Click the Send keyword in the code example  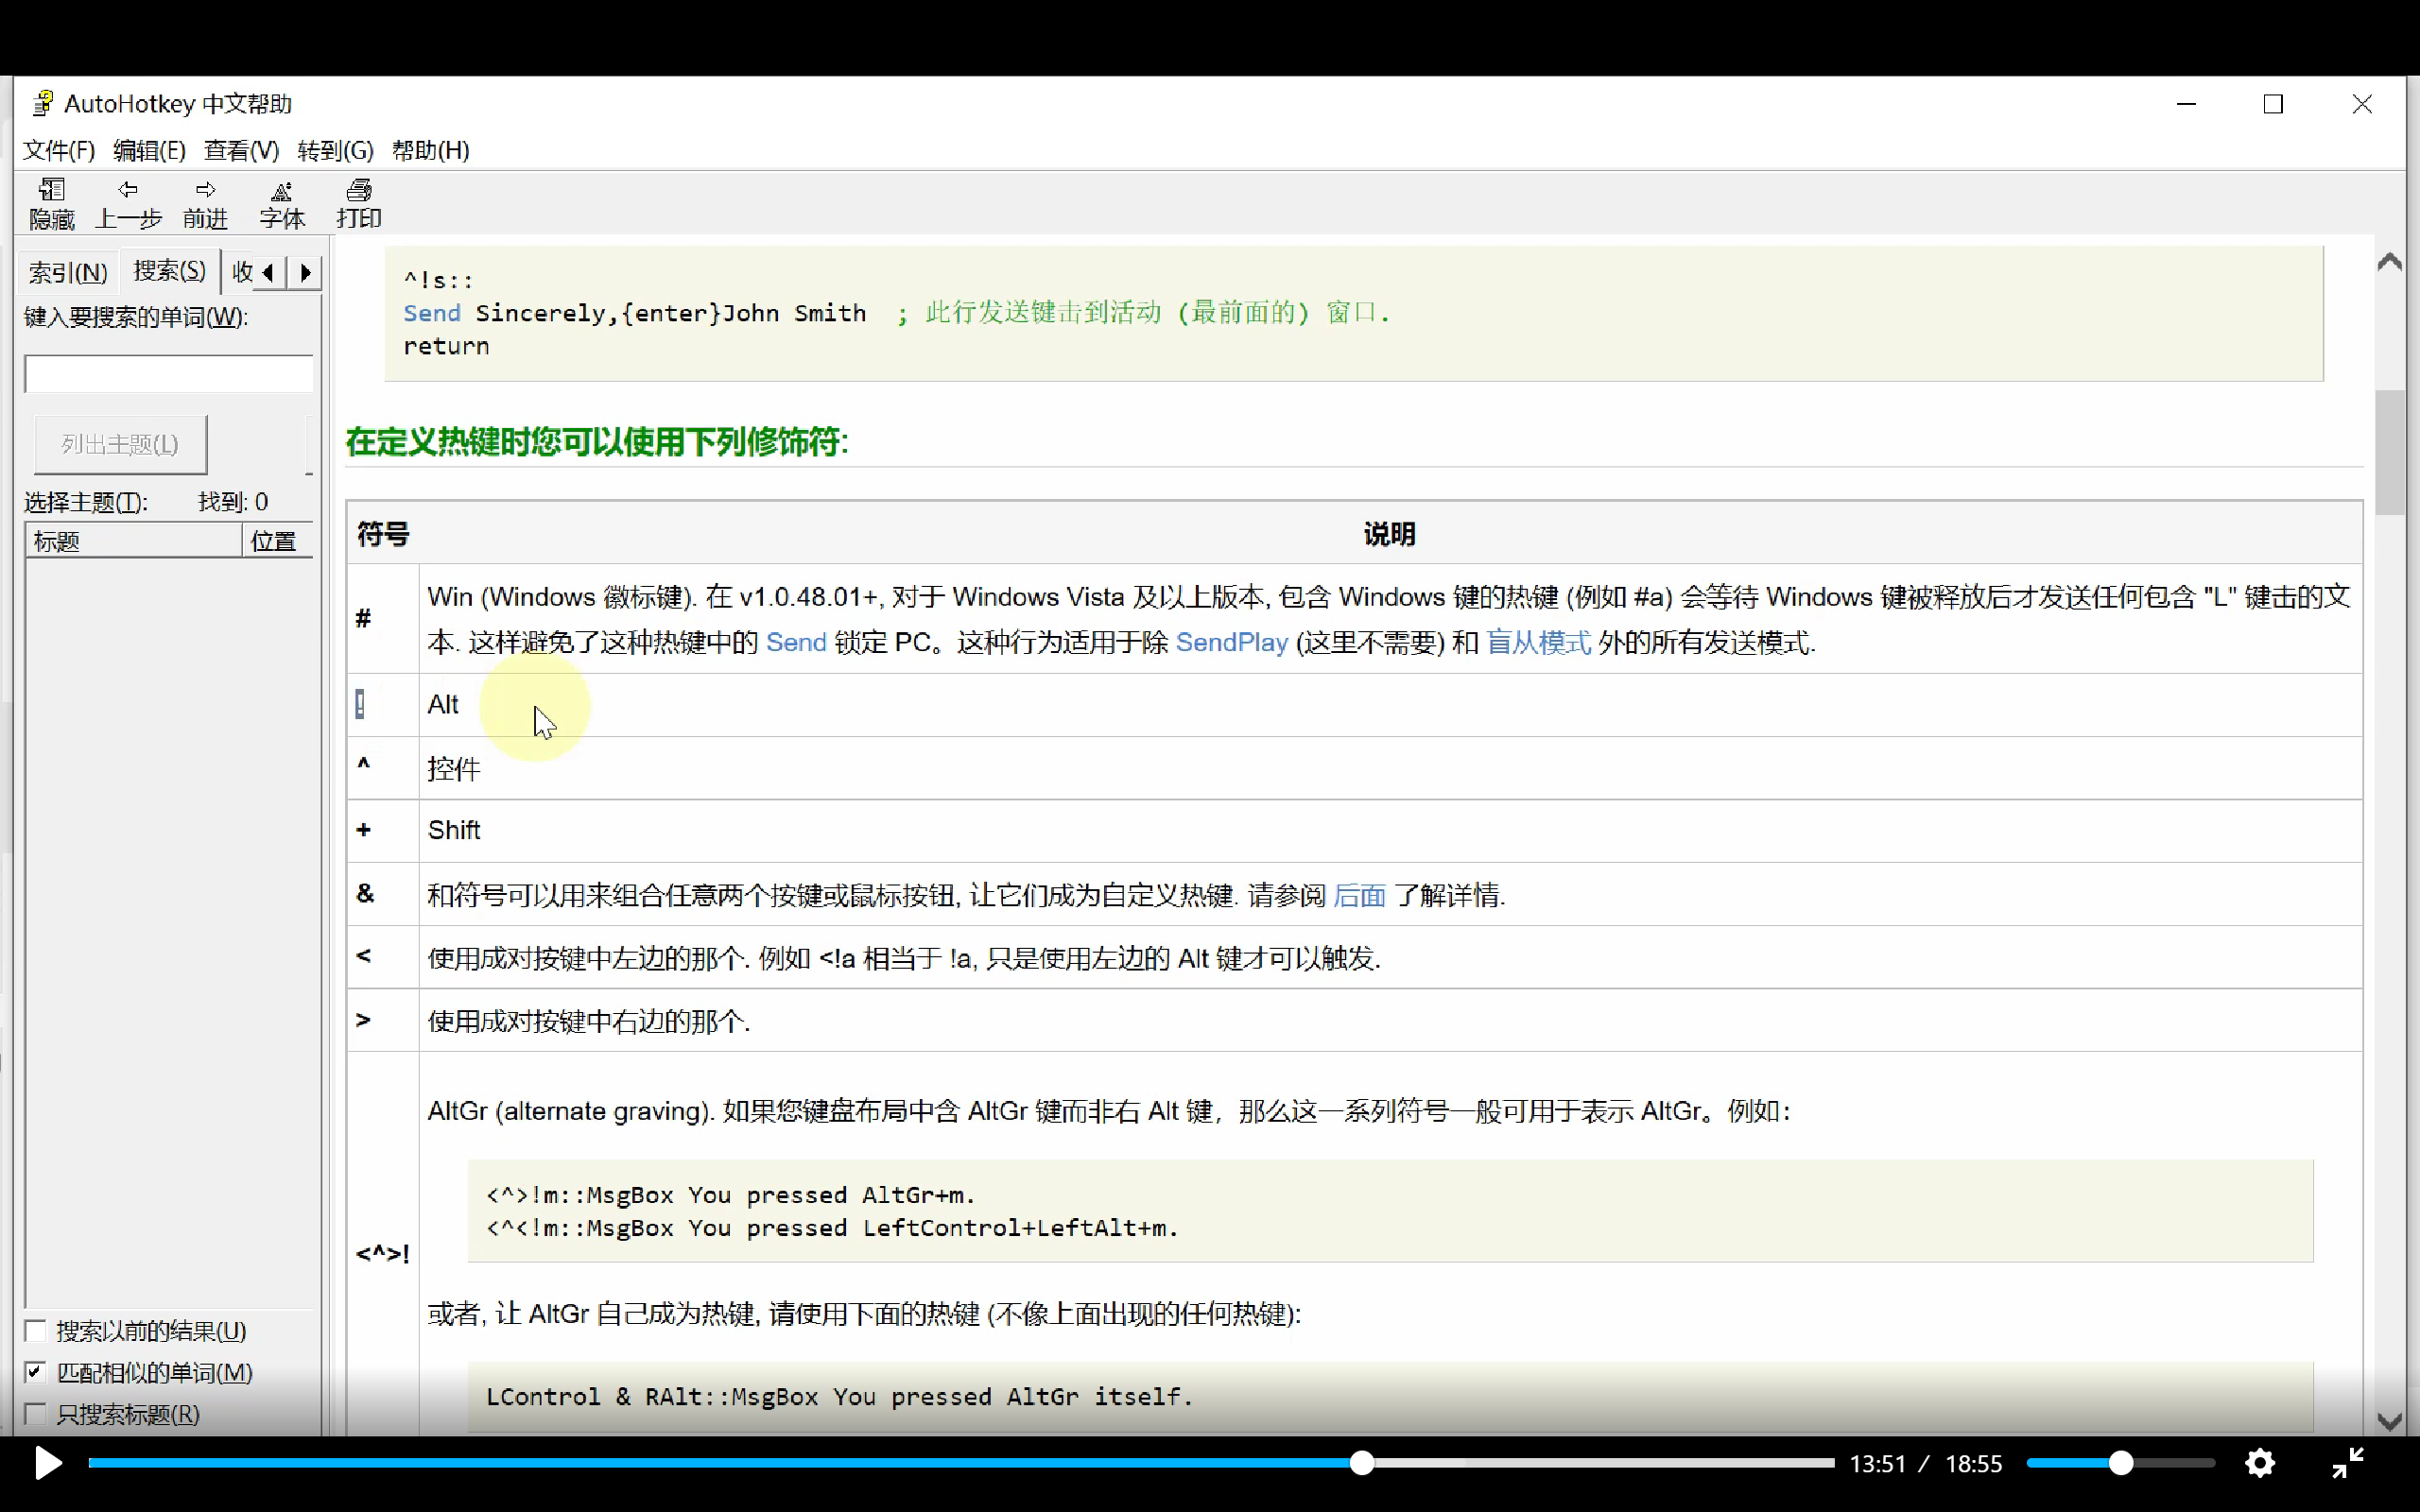432,313
